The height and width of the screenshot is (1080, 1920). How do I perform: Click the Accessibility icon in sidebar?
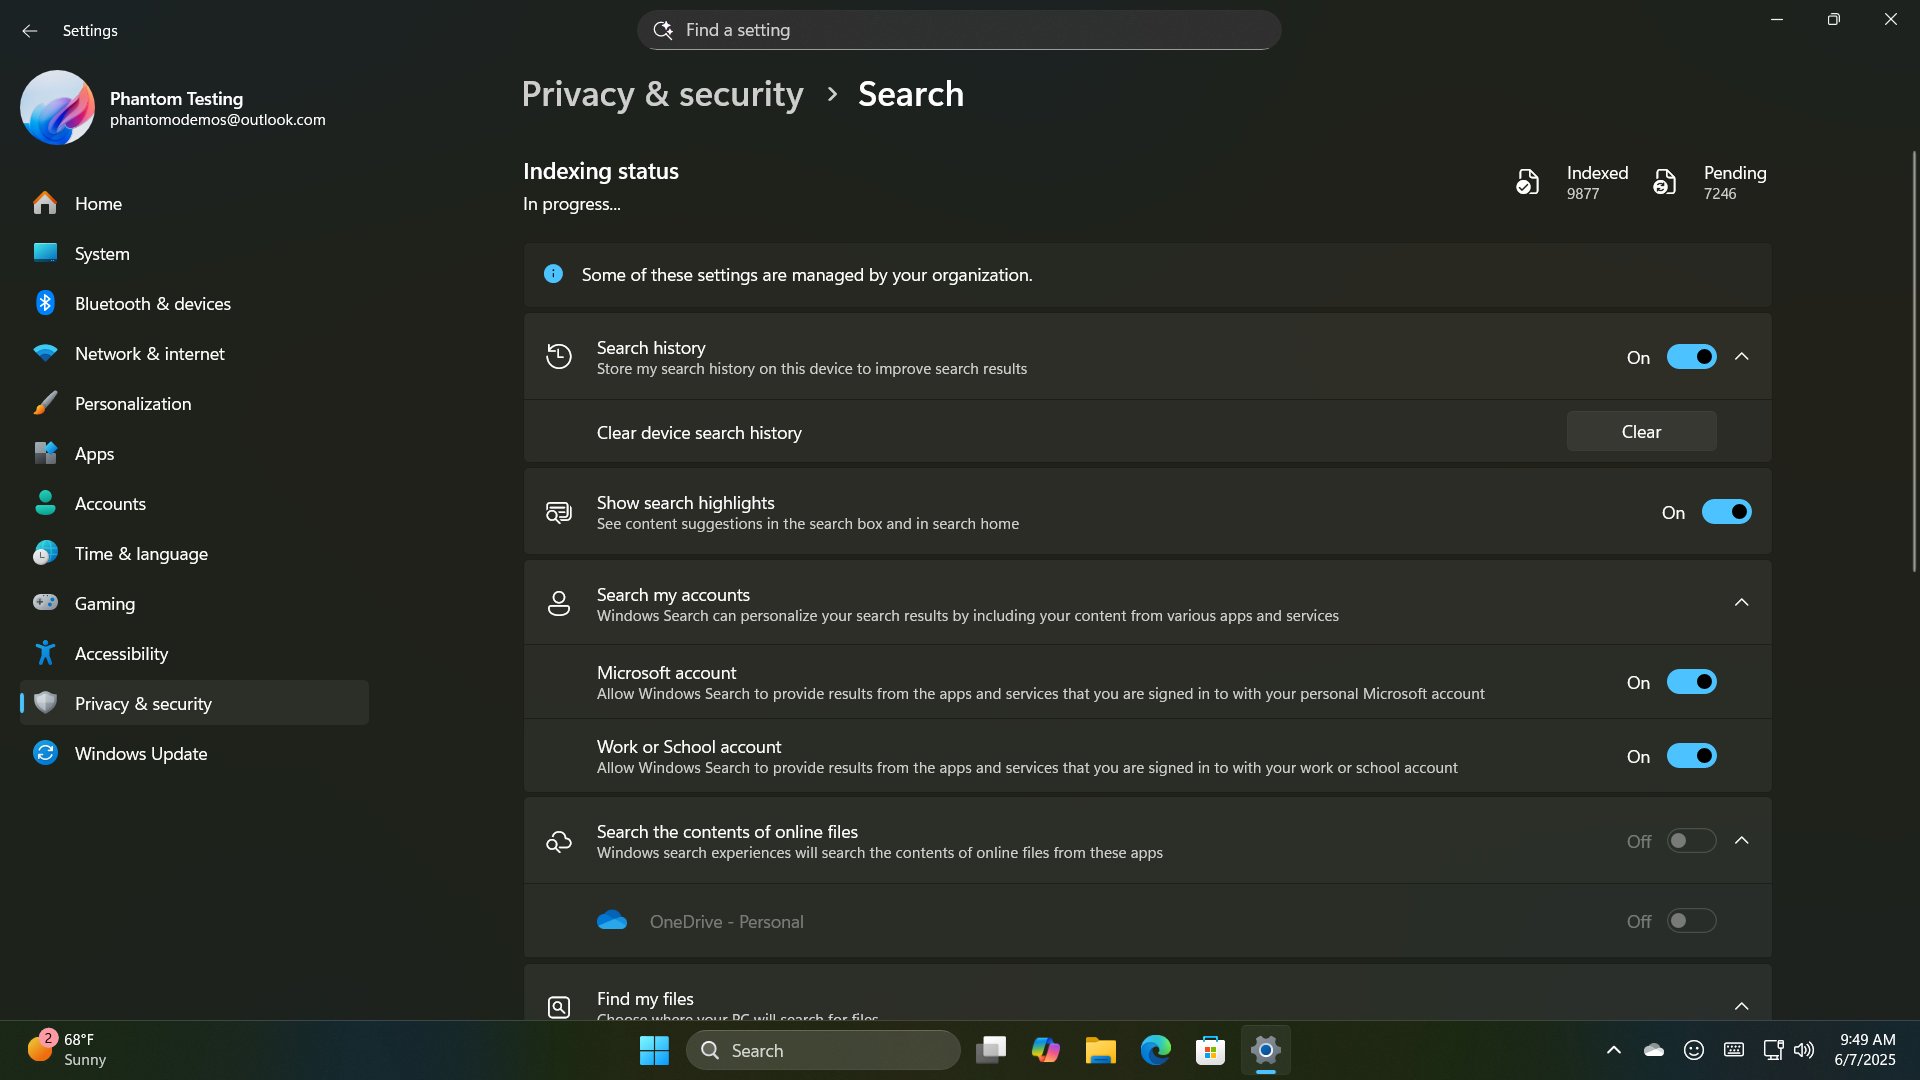coord(45,653)
